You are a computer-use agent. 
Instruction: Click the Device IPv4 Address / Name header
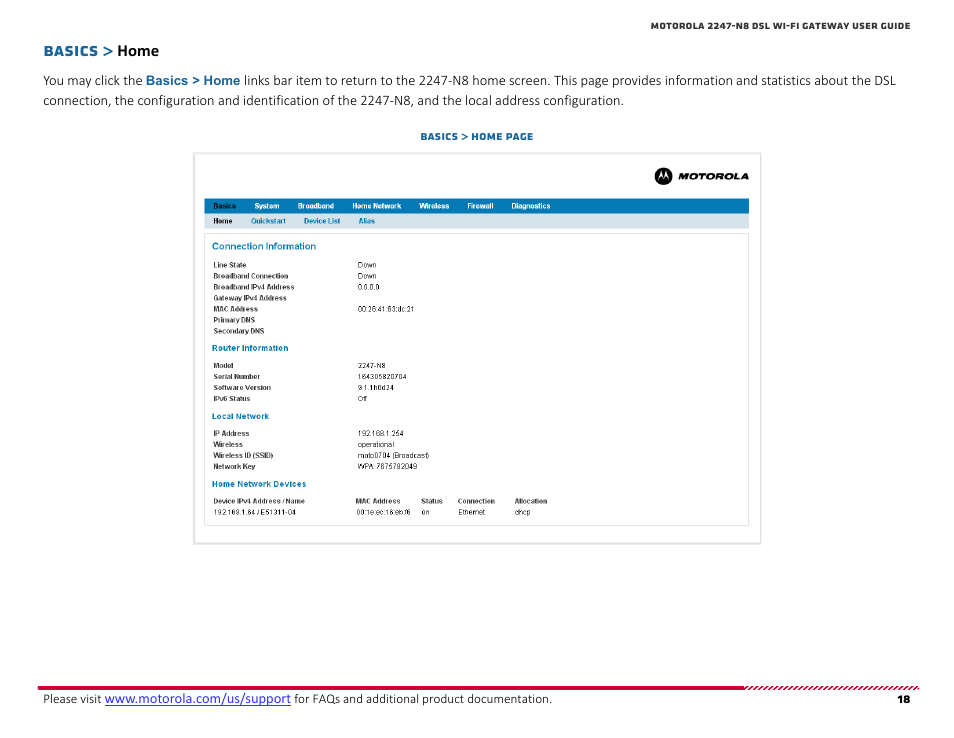(x=259, y=501)
